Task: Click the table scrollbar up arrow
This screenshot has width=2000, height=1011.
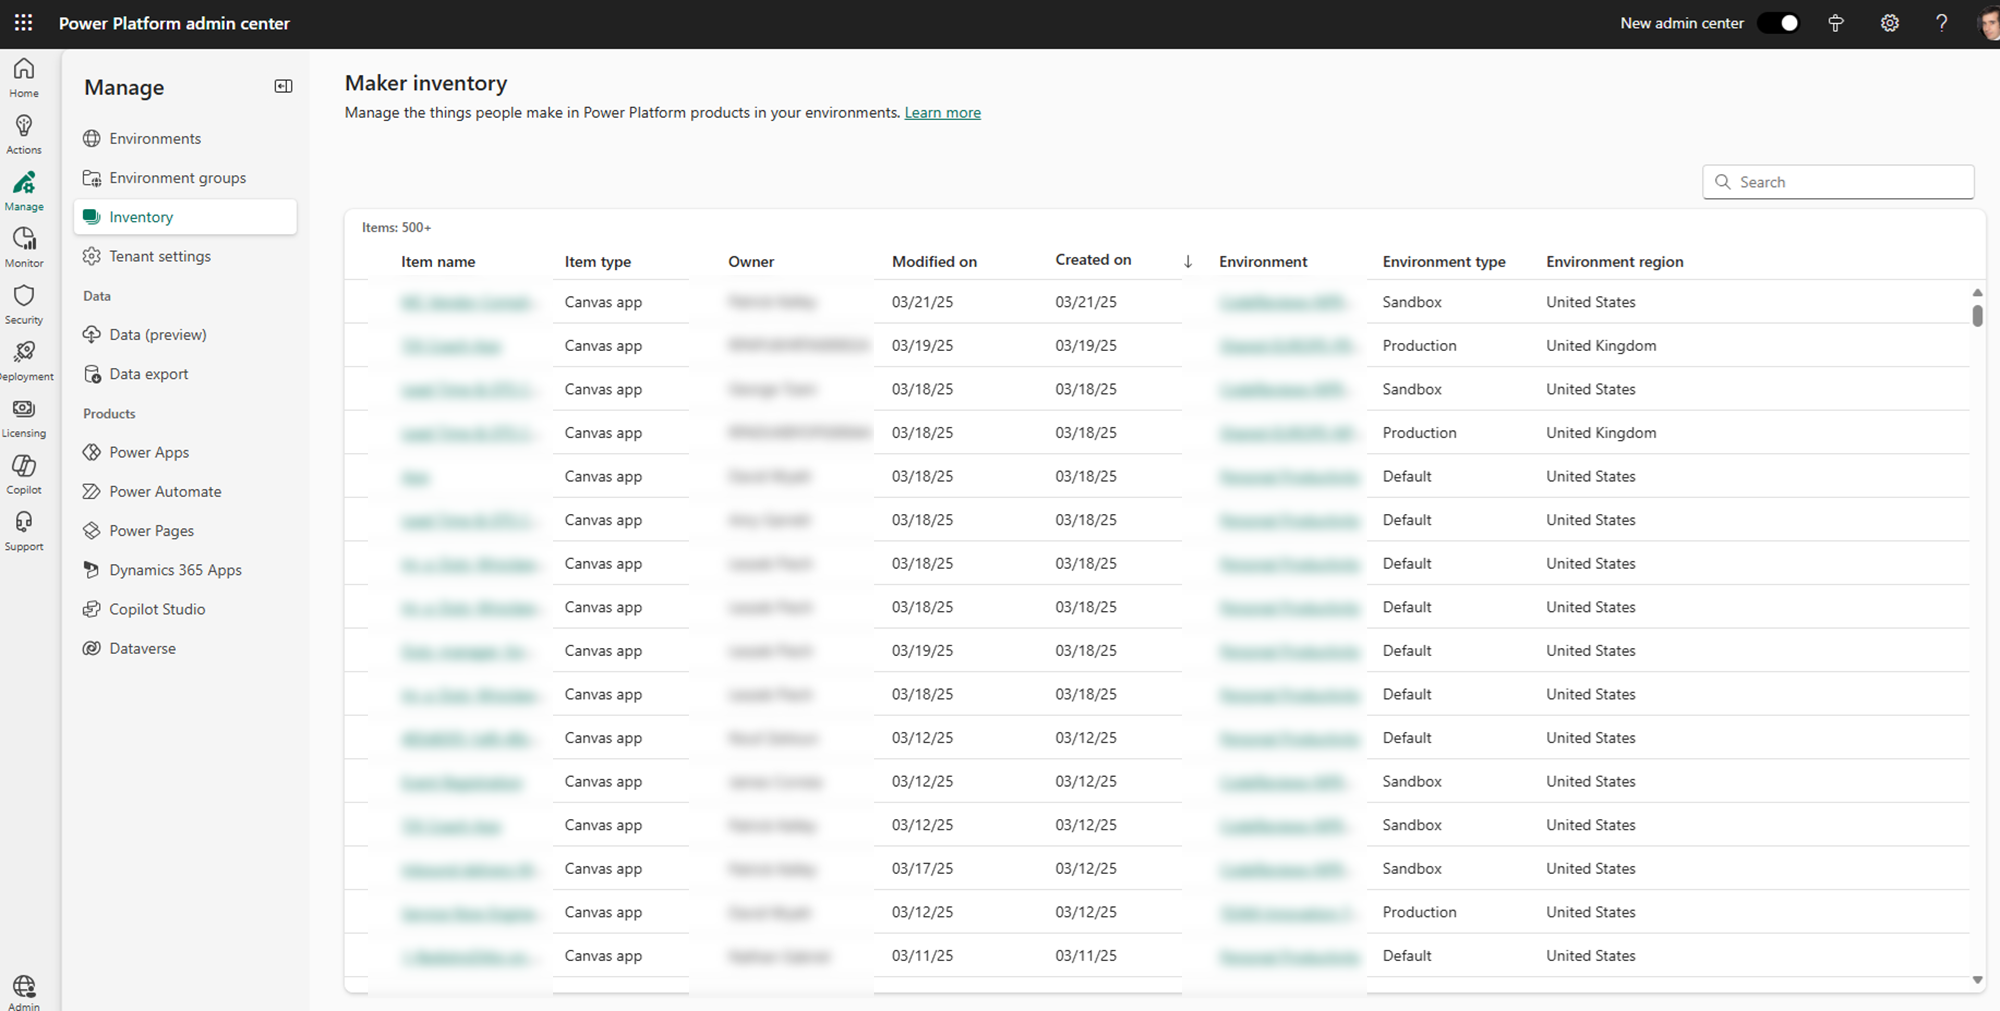Action: (1977, 292)
